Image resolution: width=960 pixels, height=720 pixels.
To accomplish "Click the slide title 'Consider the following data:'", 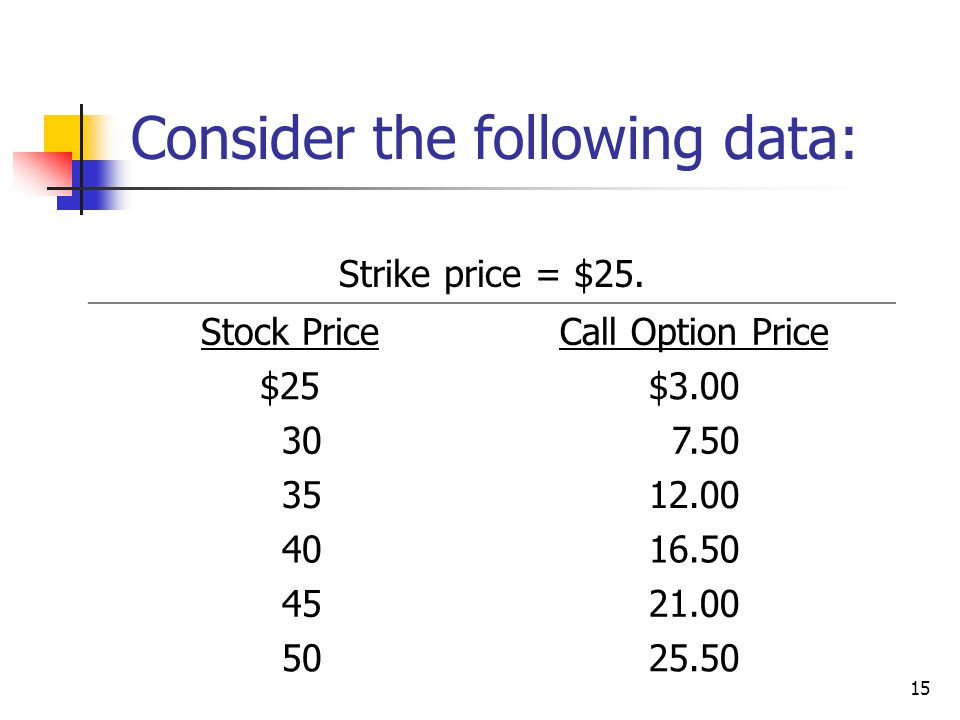I will pos(493,140).
